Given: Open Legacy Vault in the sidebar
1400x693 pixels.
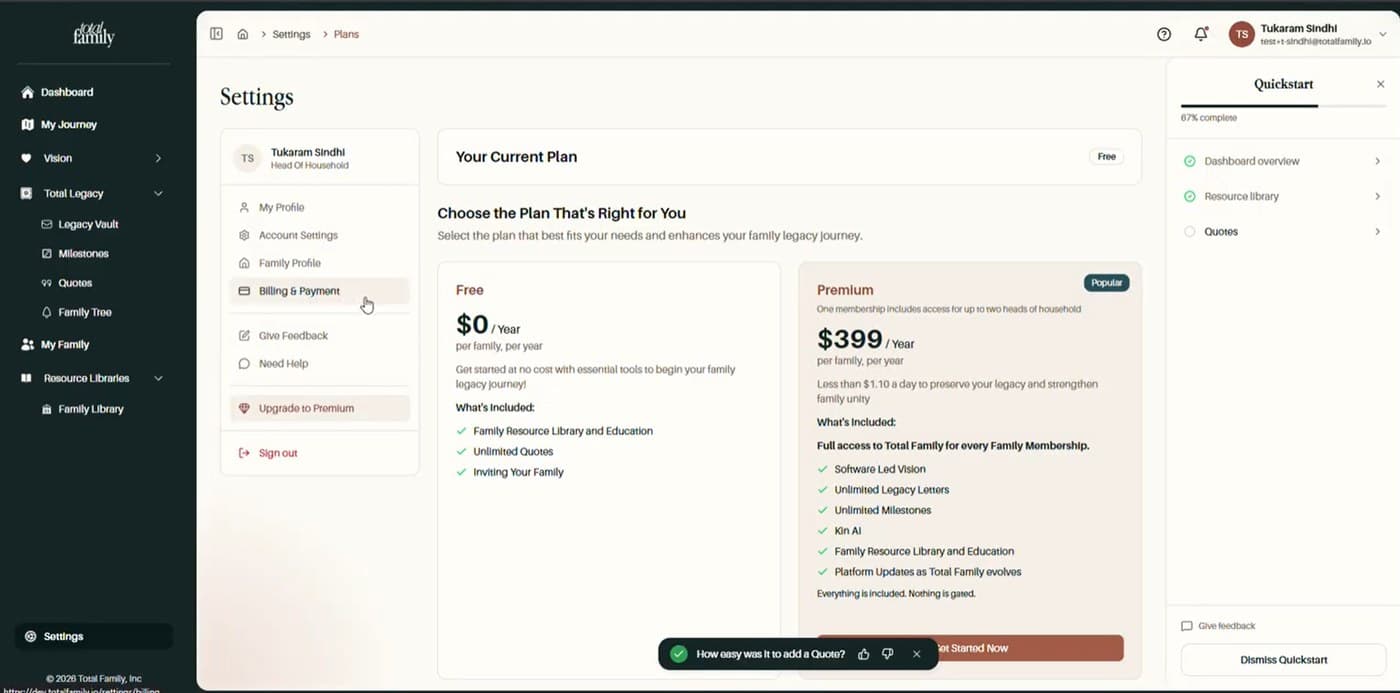Looking at the screenshot, I should click(x=88, y=225).
